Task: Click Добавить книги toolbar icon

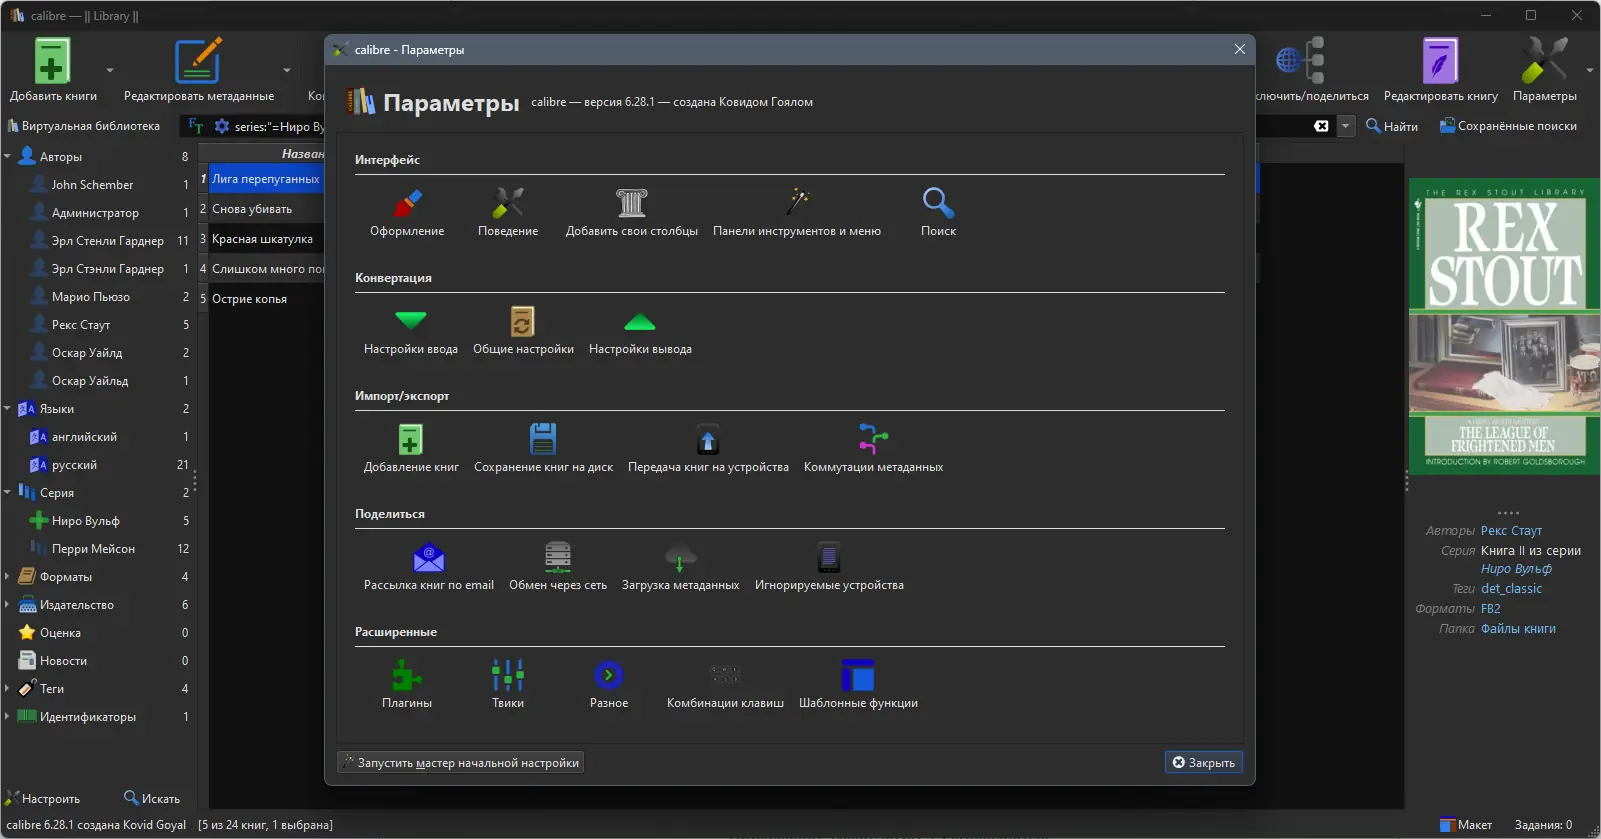Action: pyautogui.click(x=53, y=70)
